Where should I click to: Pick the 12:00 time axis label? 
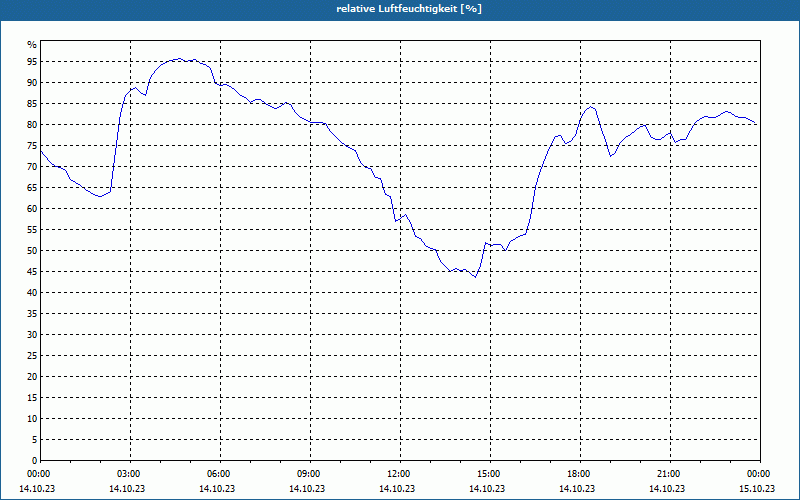point(398,474)
